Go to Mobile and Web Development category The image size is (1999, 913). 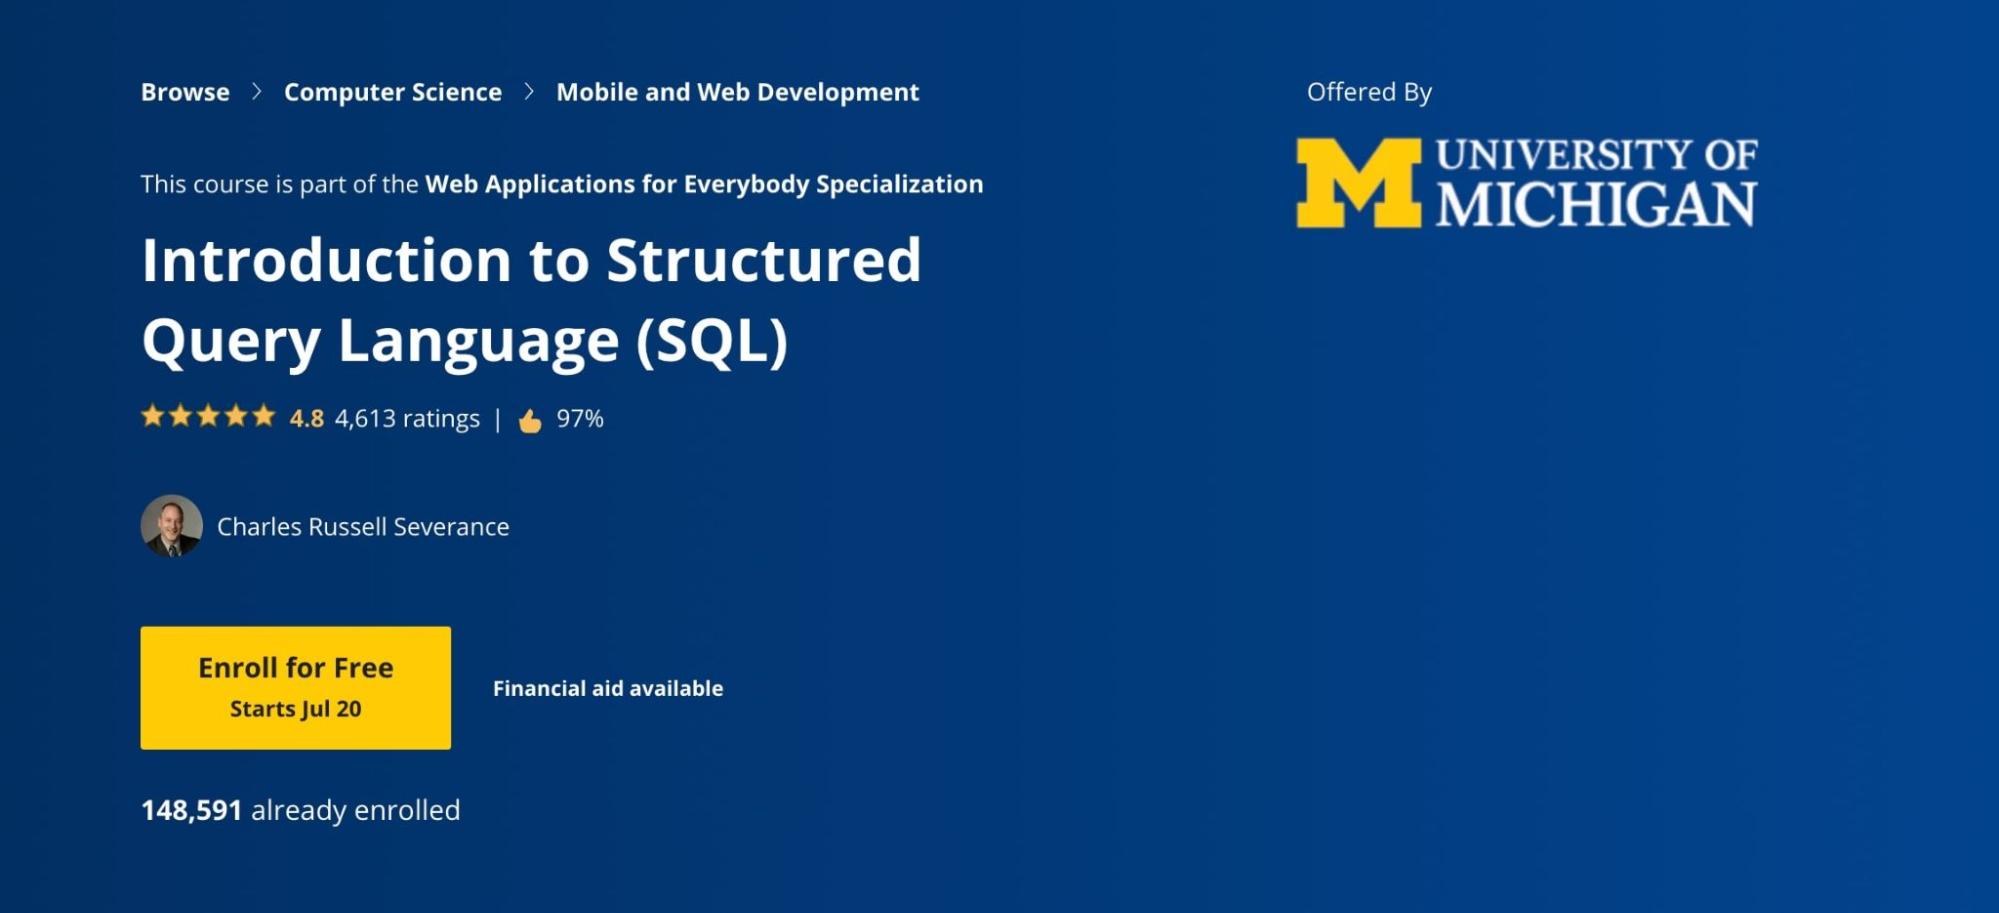(x=737, y=92)
